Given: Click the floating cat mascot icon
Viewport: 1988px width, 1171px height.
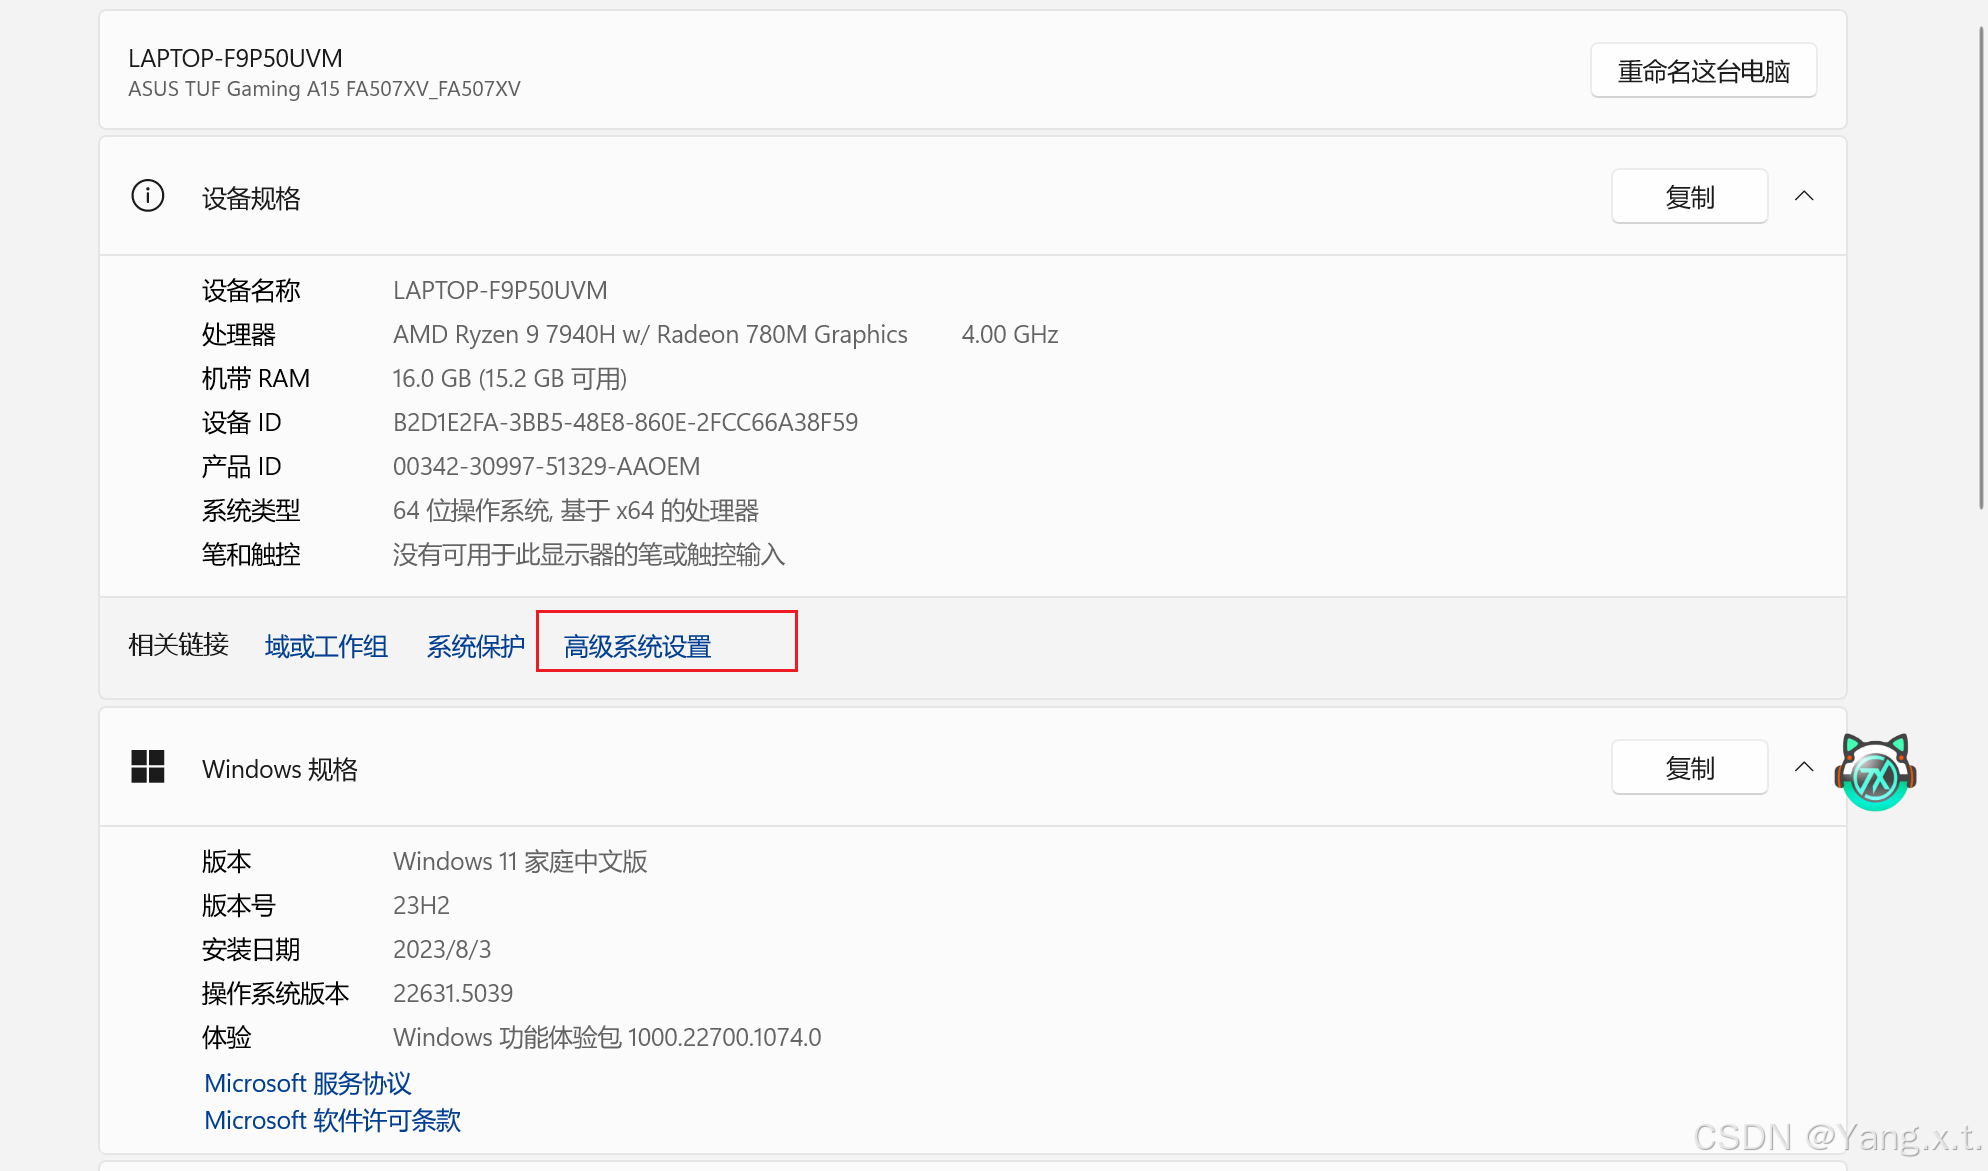Looking at the screenshot, I should [1875, 772].
